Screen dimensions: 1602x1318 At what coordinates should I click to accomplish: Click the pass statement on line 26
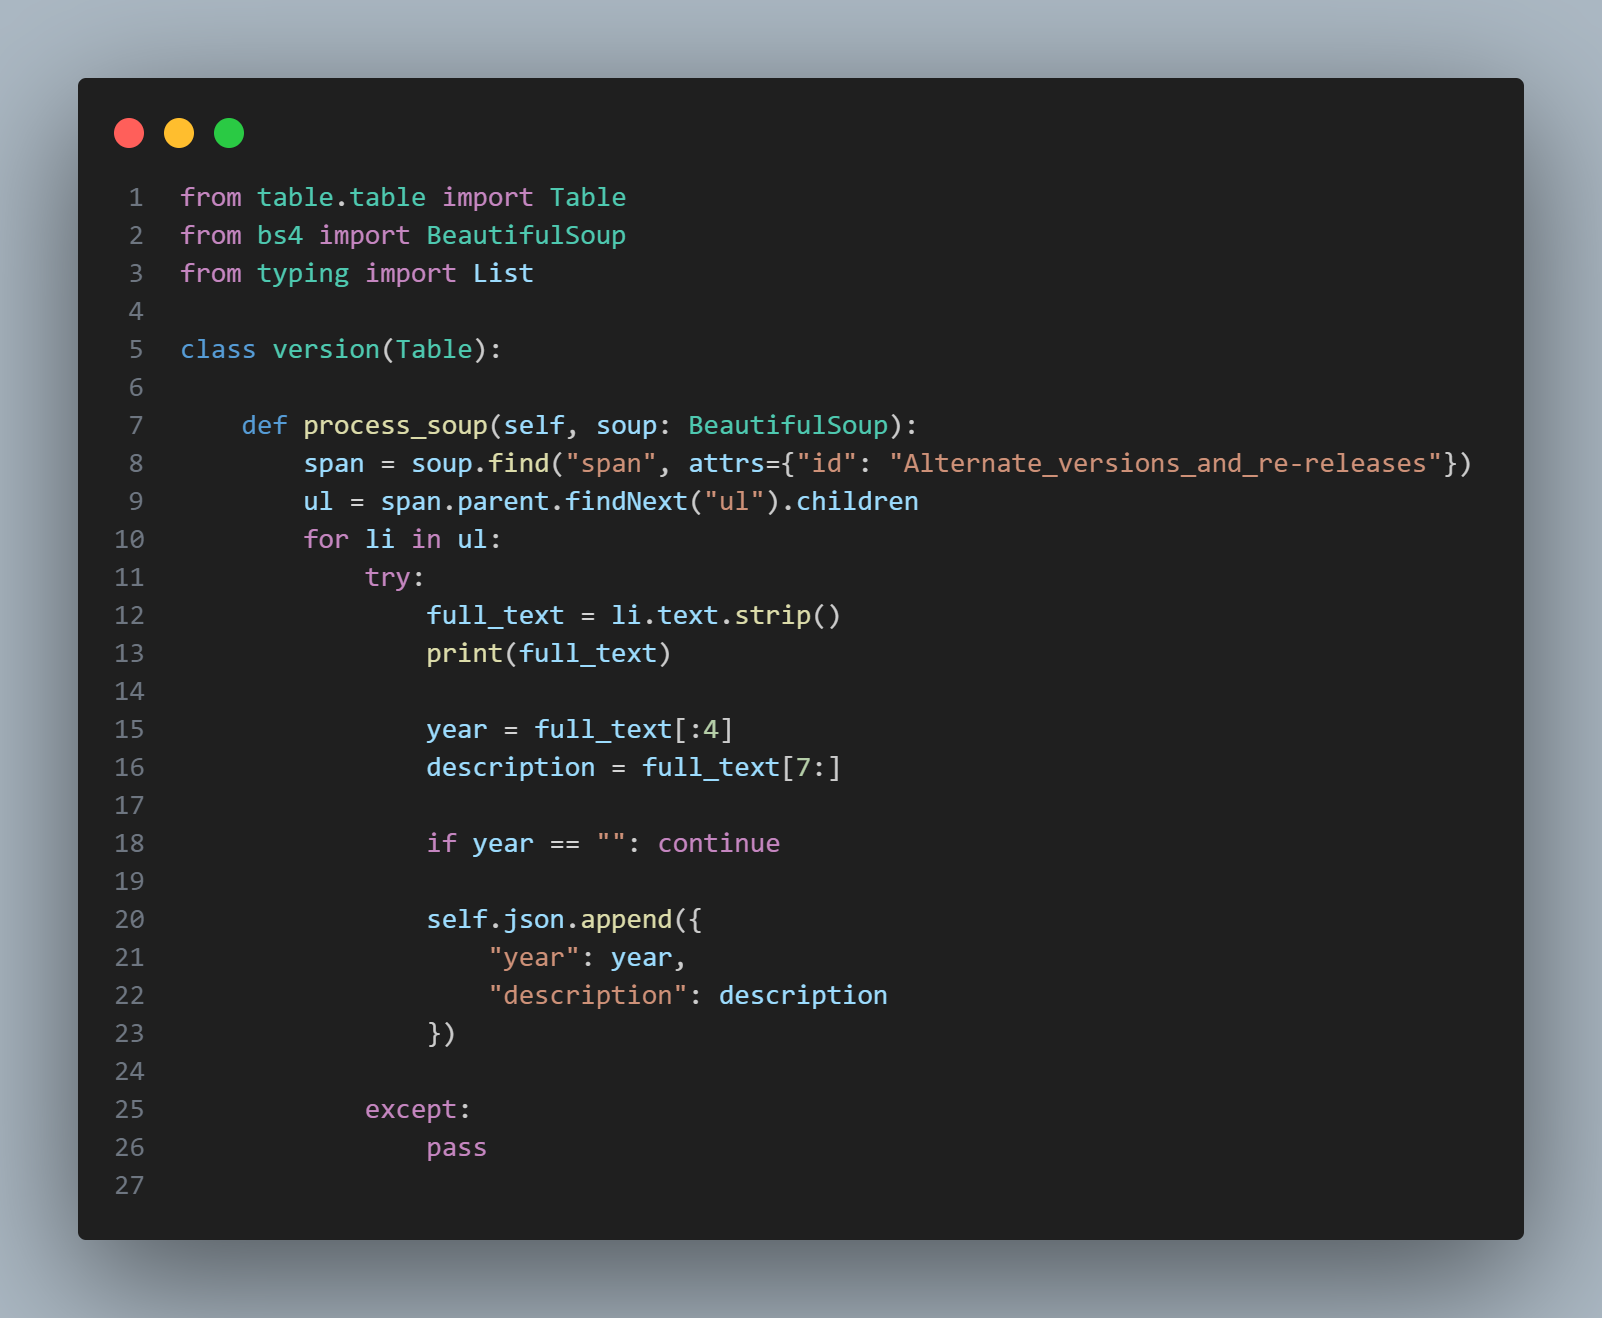point(457,1148)
